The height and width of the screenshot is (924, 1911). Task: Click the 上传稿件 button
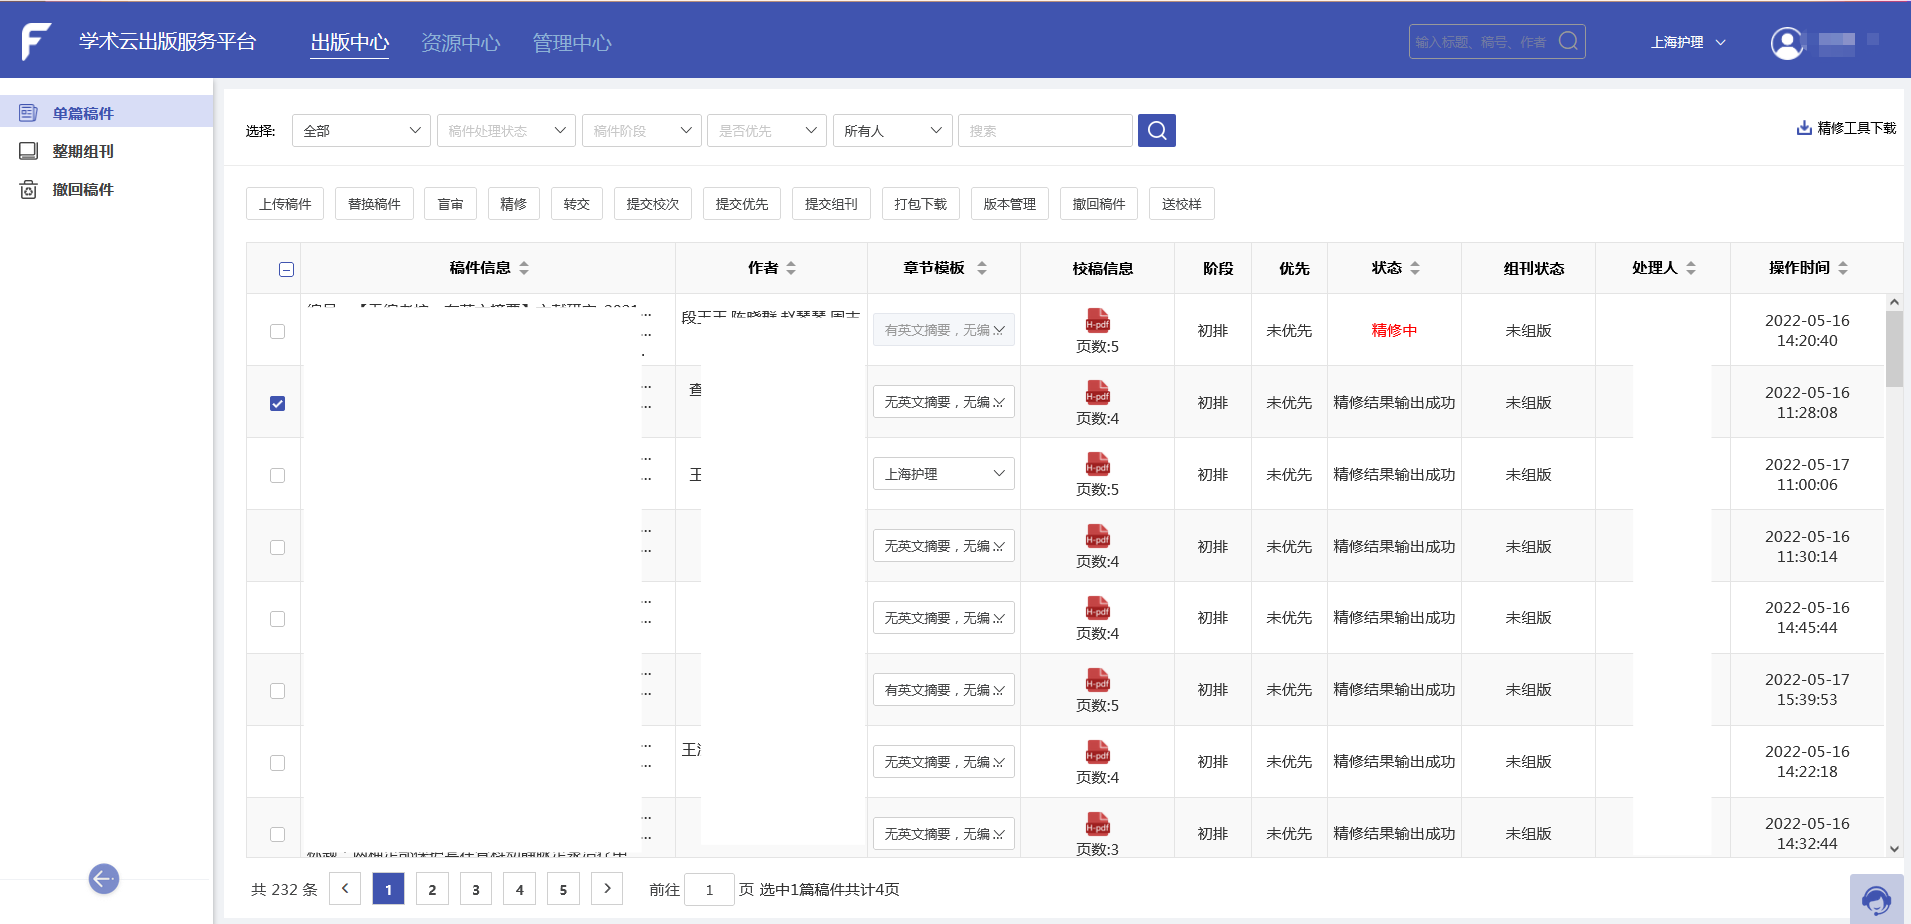click(x=285, y=203)
